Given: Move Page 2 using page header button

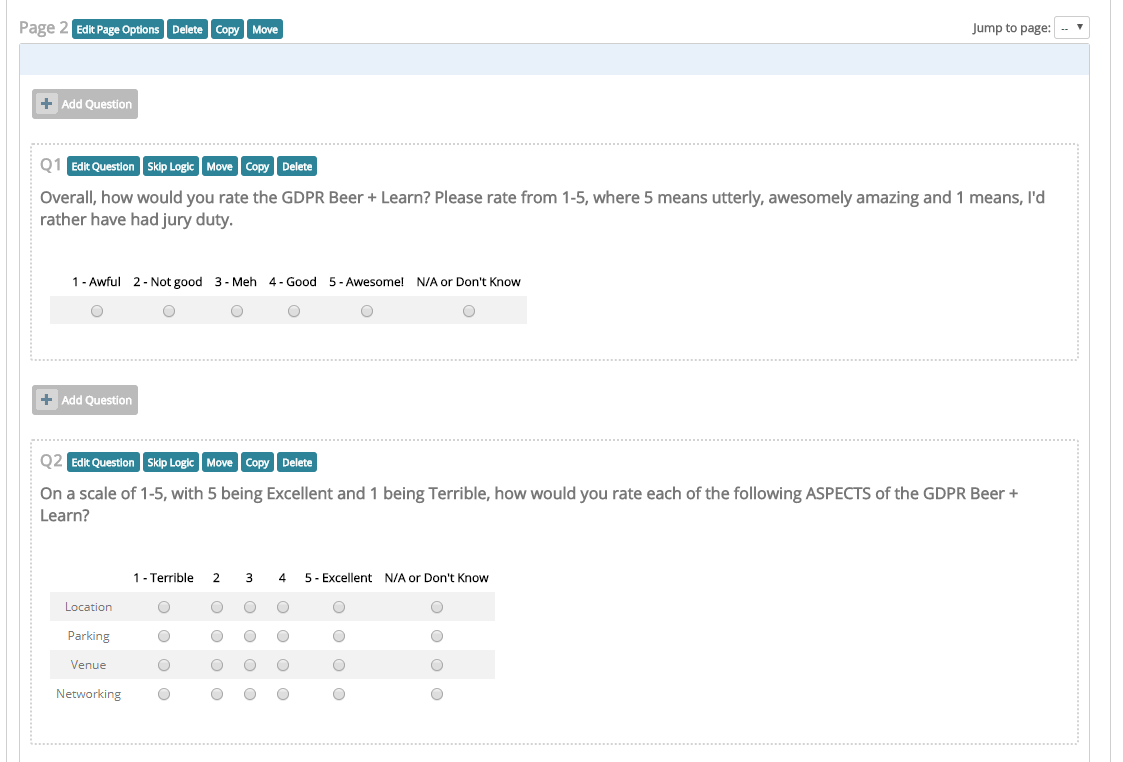Looking at the screenshot, I should pyautogui.click(x=265, y=30).
